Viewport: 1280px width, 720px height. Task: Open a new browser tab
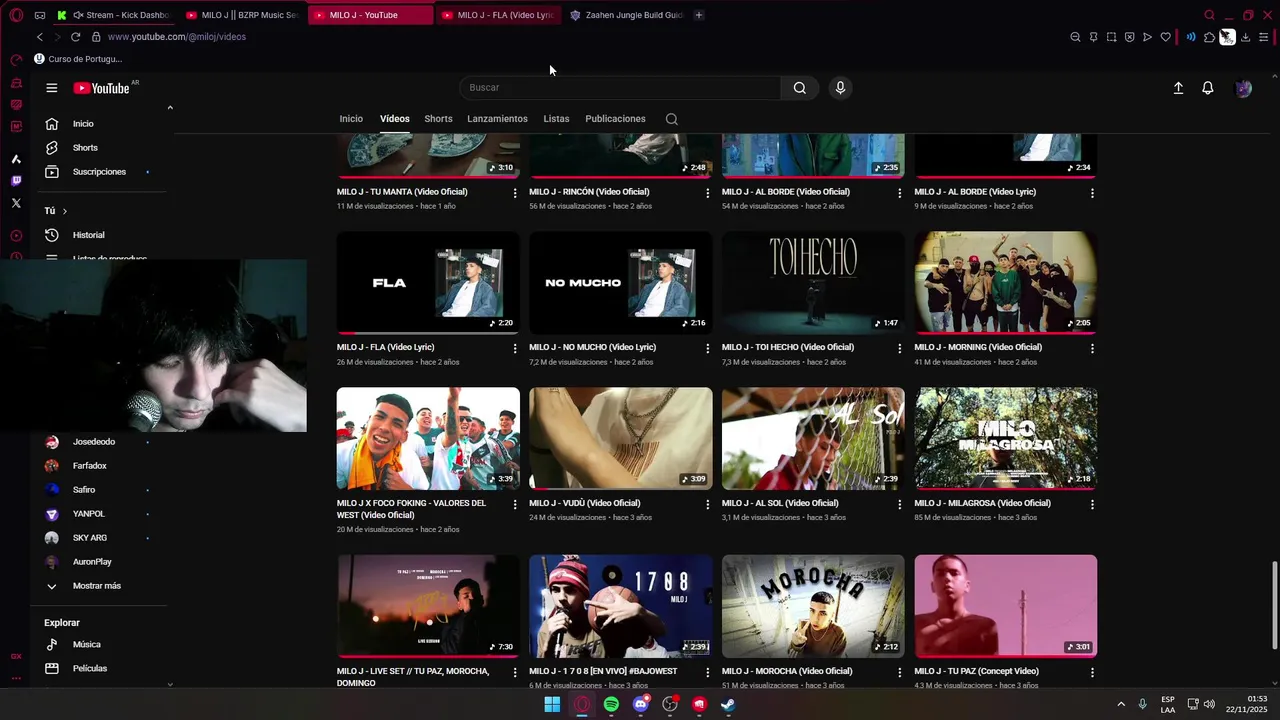pos(699,15)
